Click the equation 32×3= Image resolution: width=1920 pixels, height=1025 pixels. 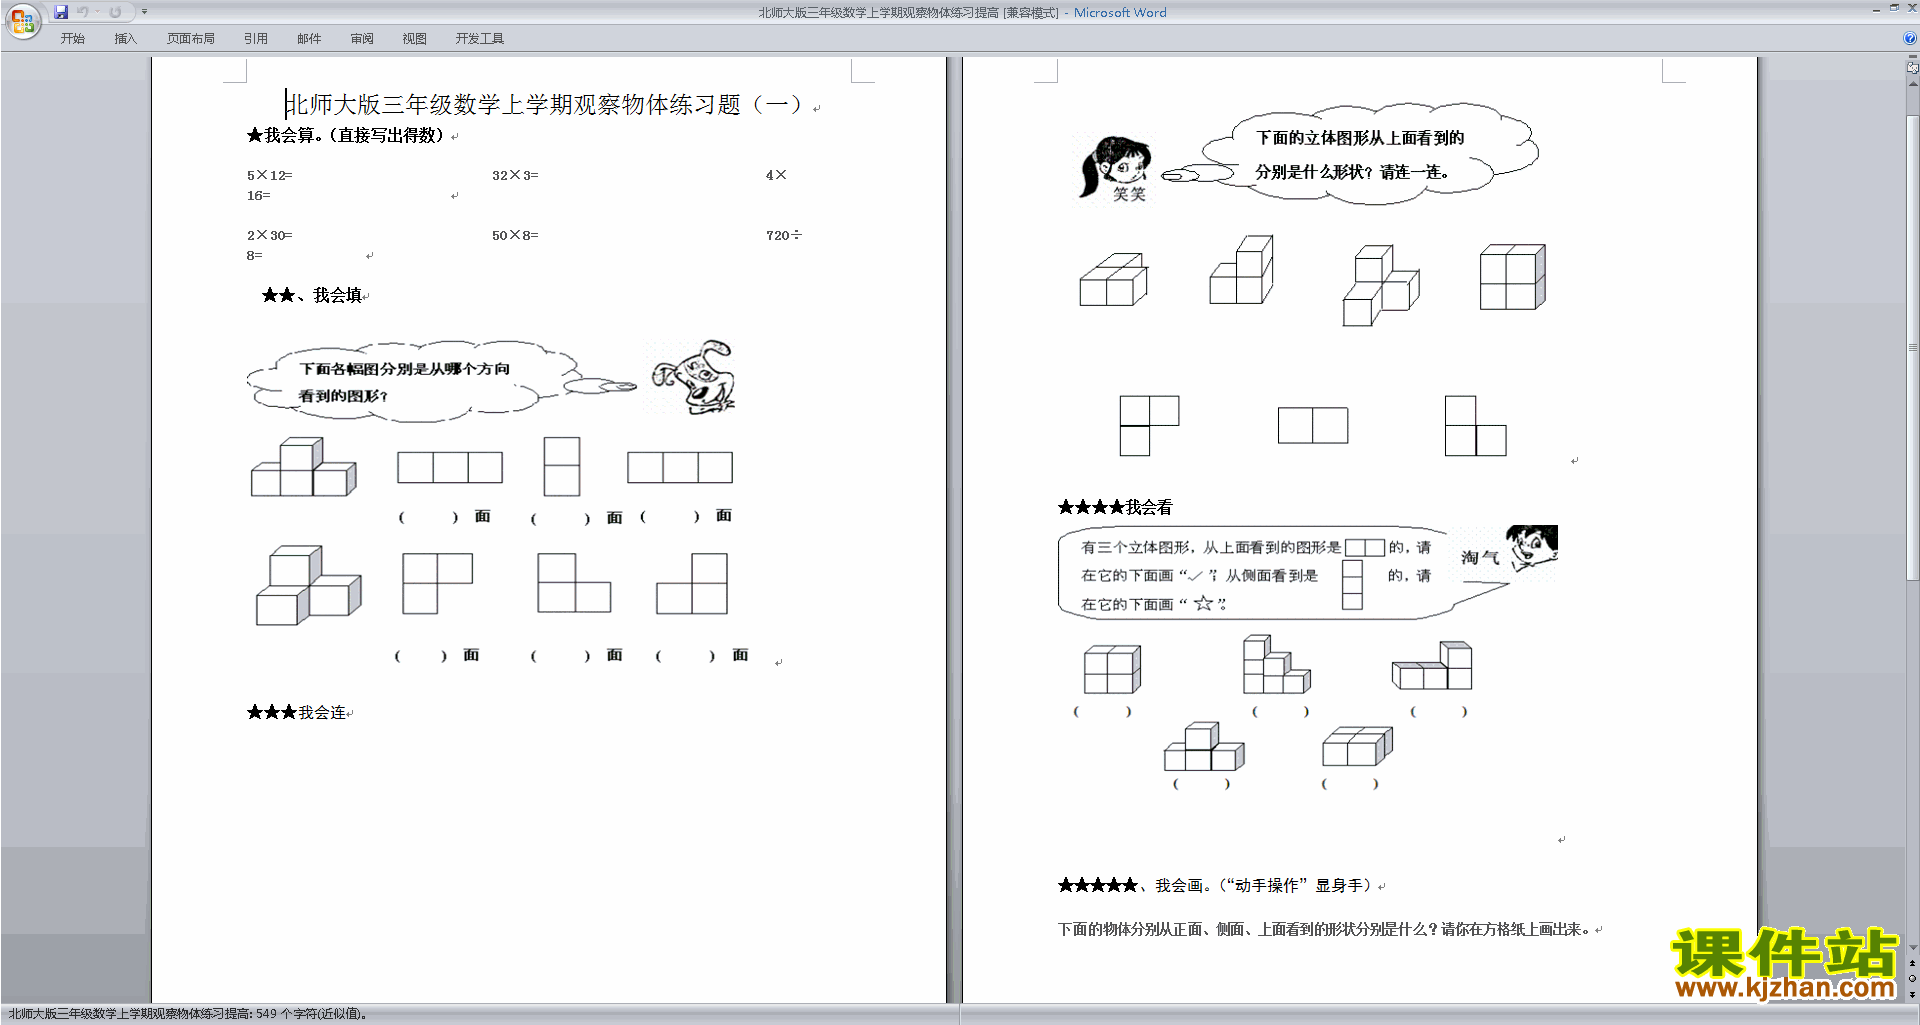pos(515,175)
